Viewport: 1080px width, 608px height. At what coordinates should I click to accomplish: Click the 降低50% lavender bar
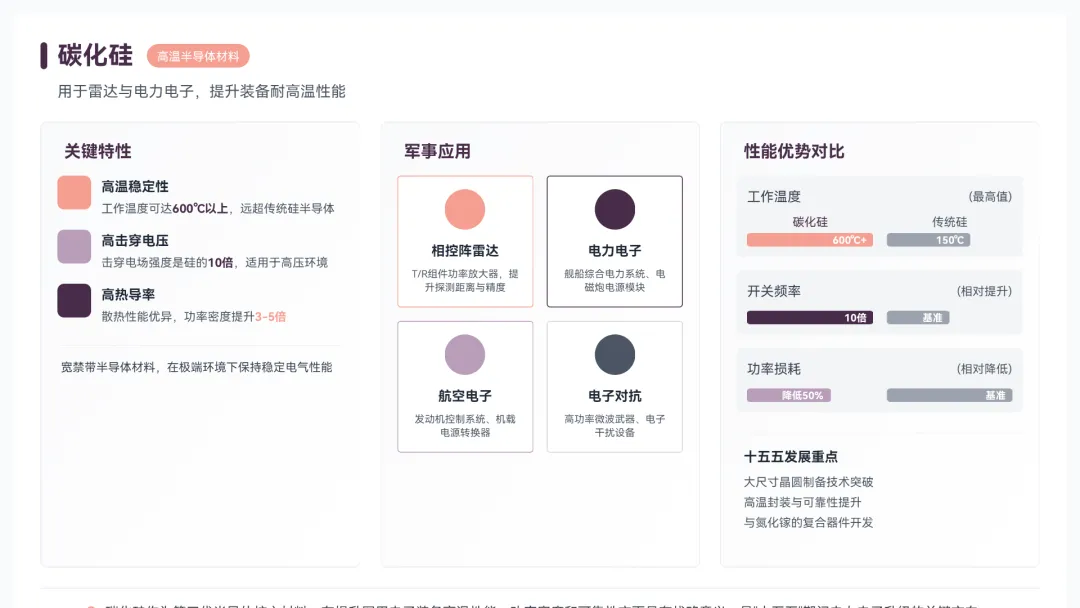[x=789, y=395]
